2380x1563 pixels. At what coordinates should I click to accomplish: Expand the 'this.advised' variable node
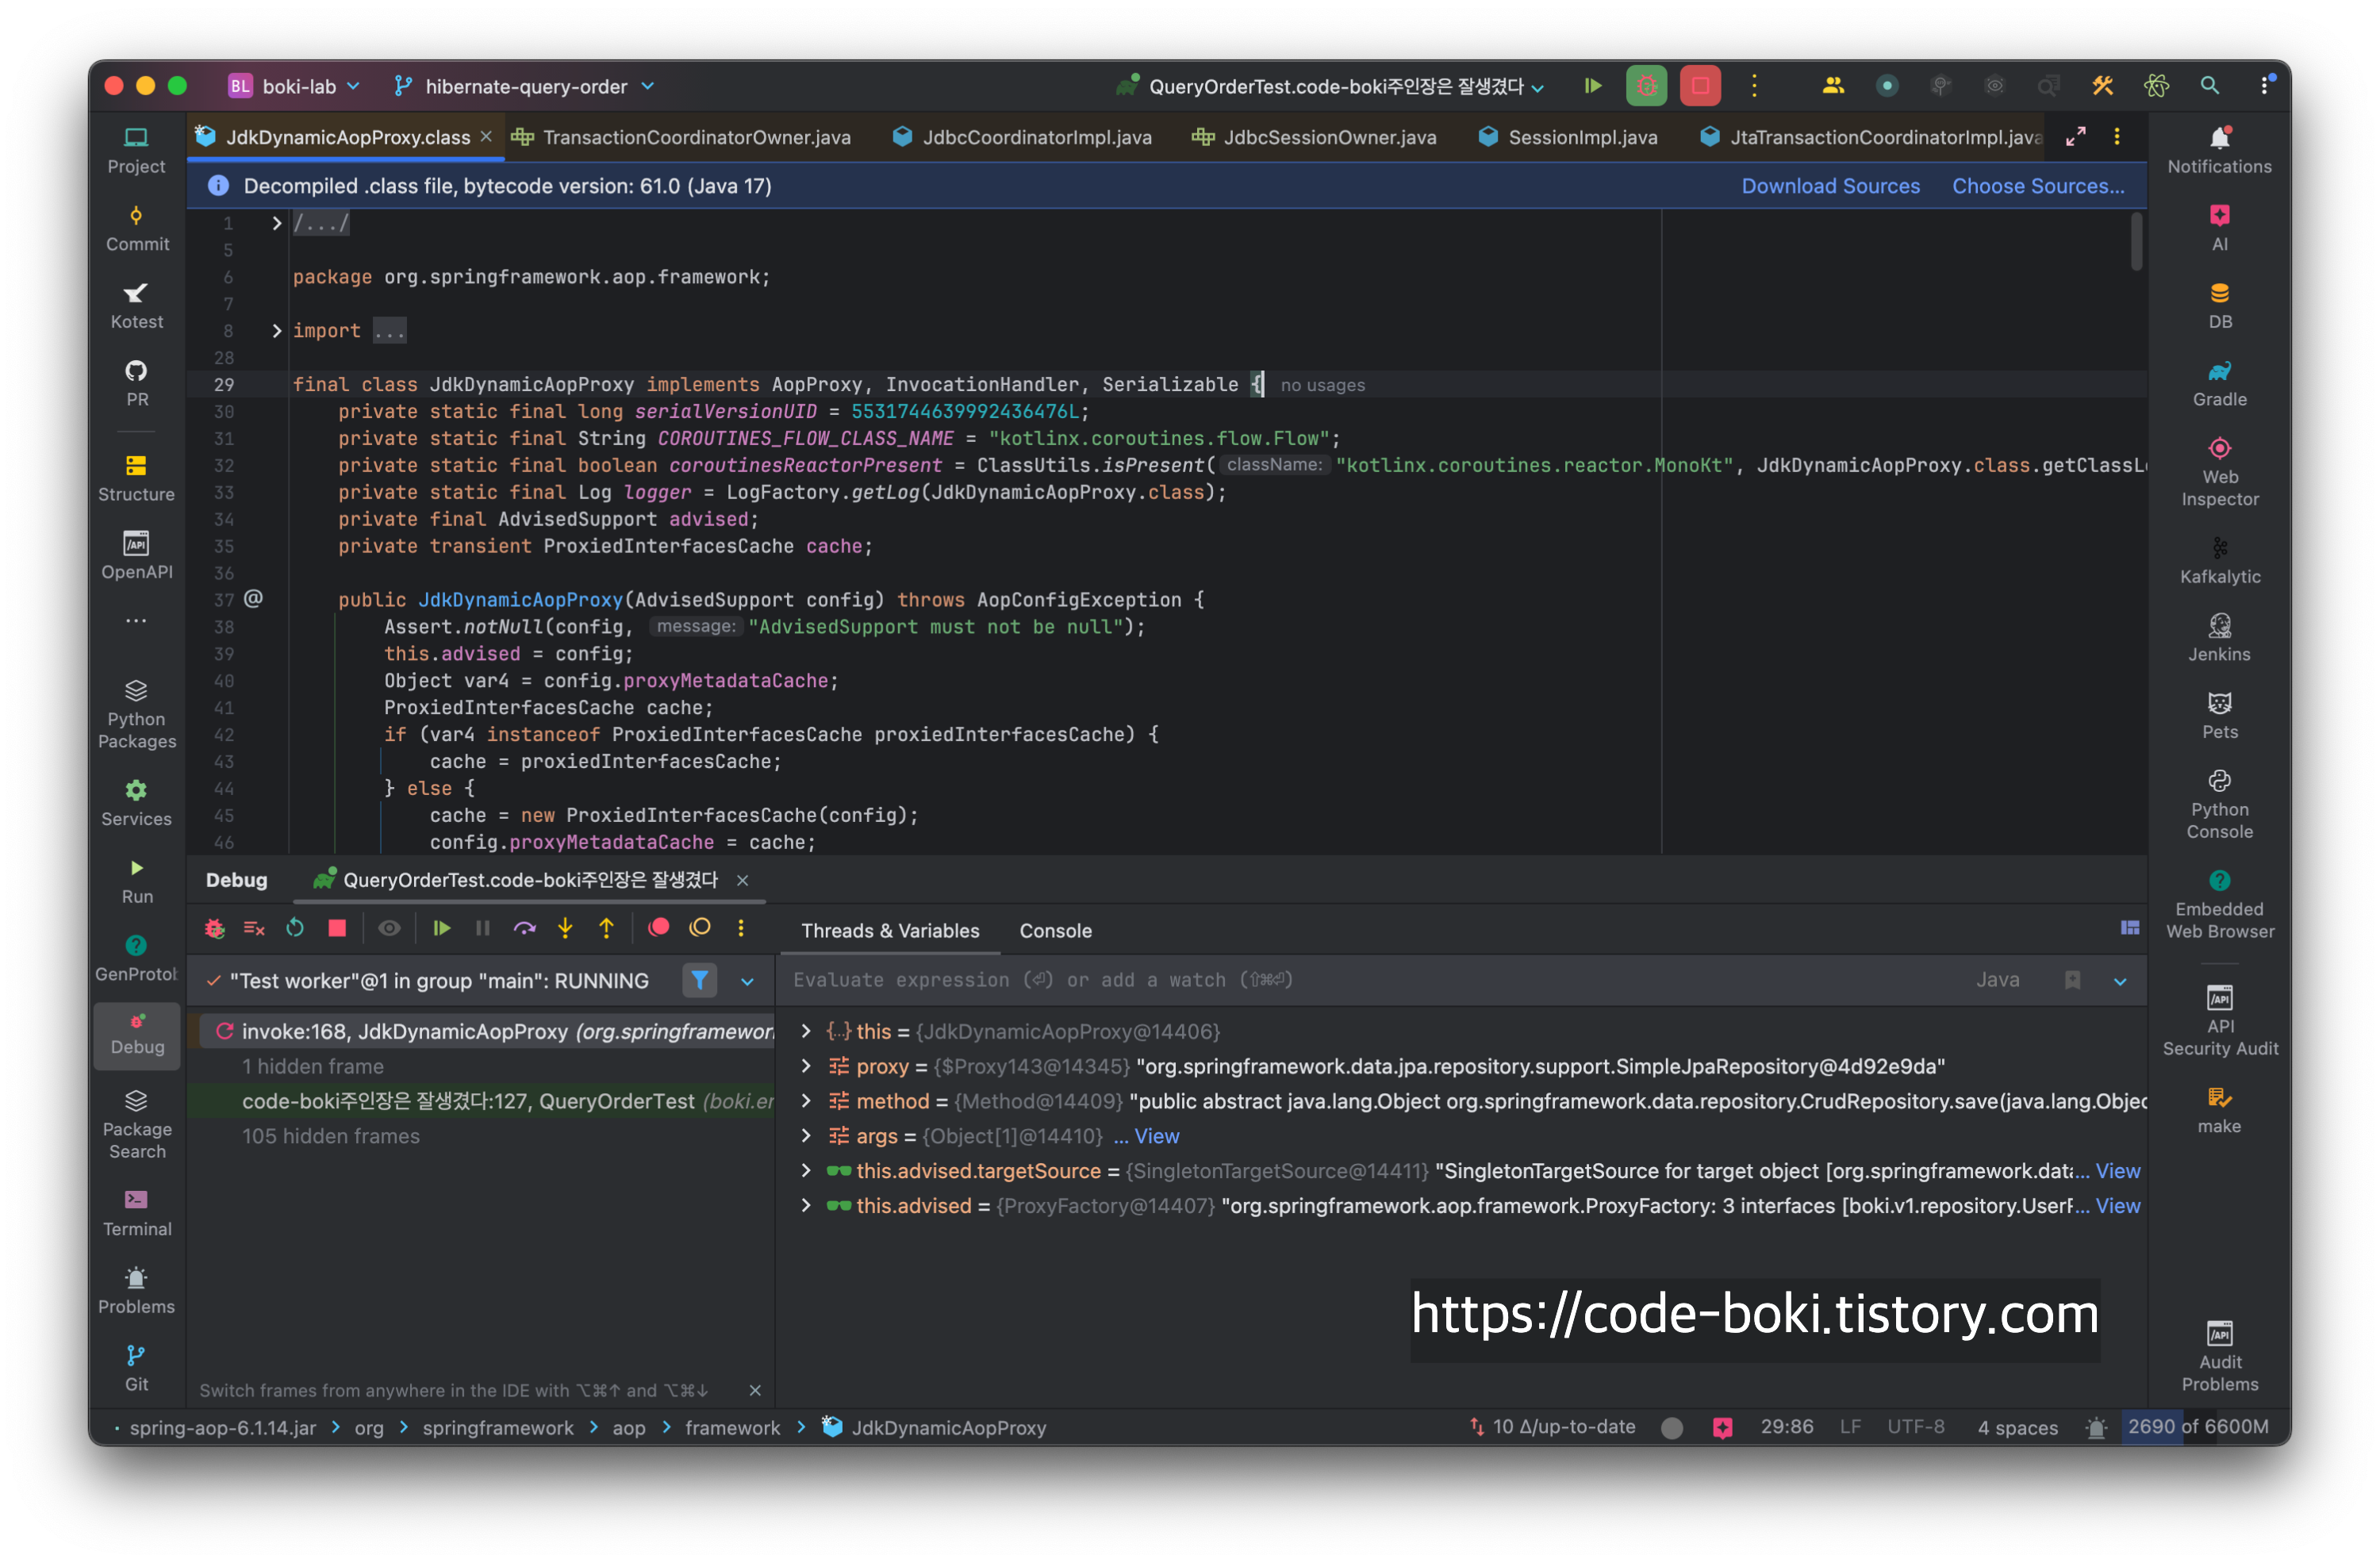point(806,1206)
